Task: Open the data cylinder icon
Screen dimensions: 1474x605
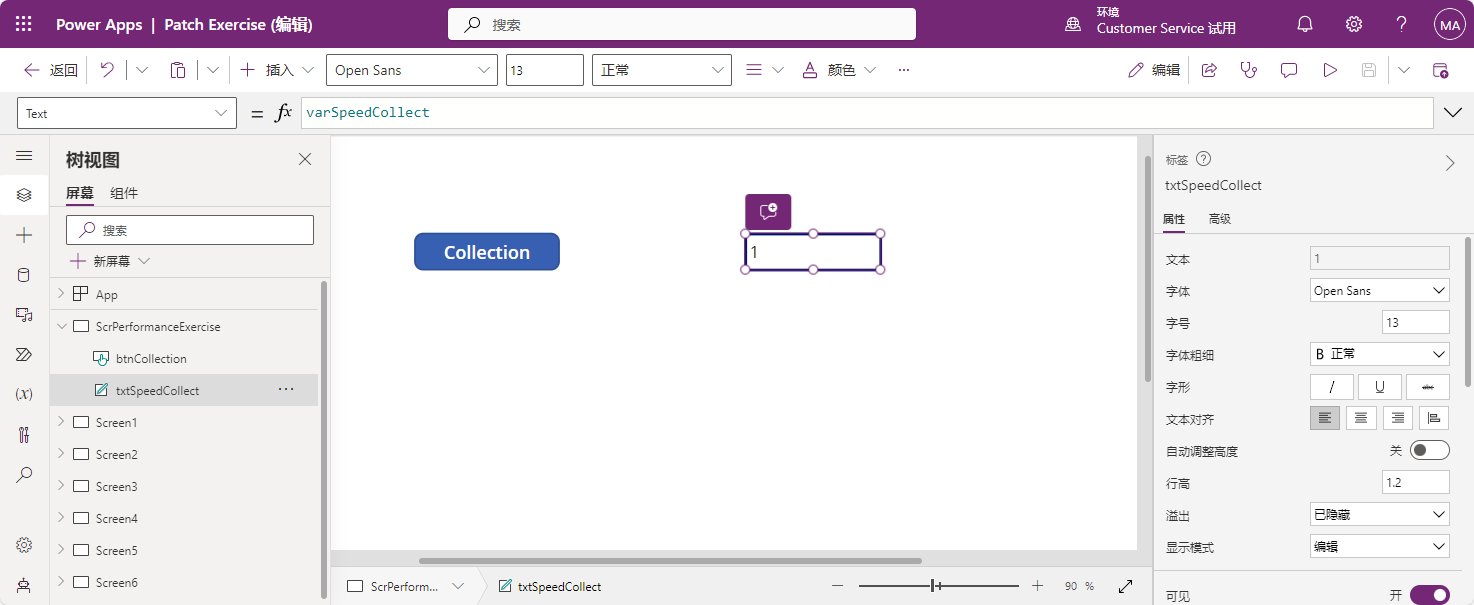Action: coord(24,275)
